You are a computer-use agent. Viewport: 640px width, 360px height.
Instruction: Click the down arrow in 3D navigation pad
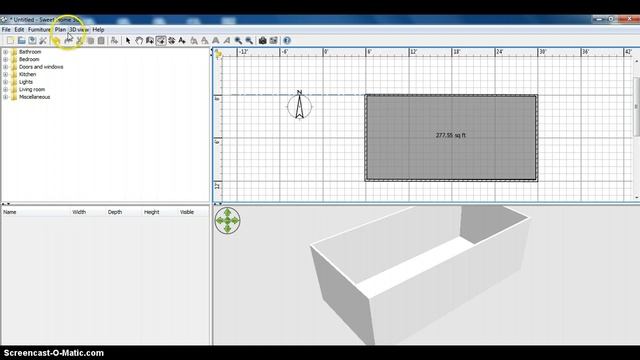pyautogui.click(x=227, y=229)
